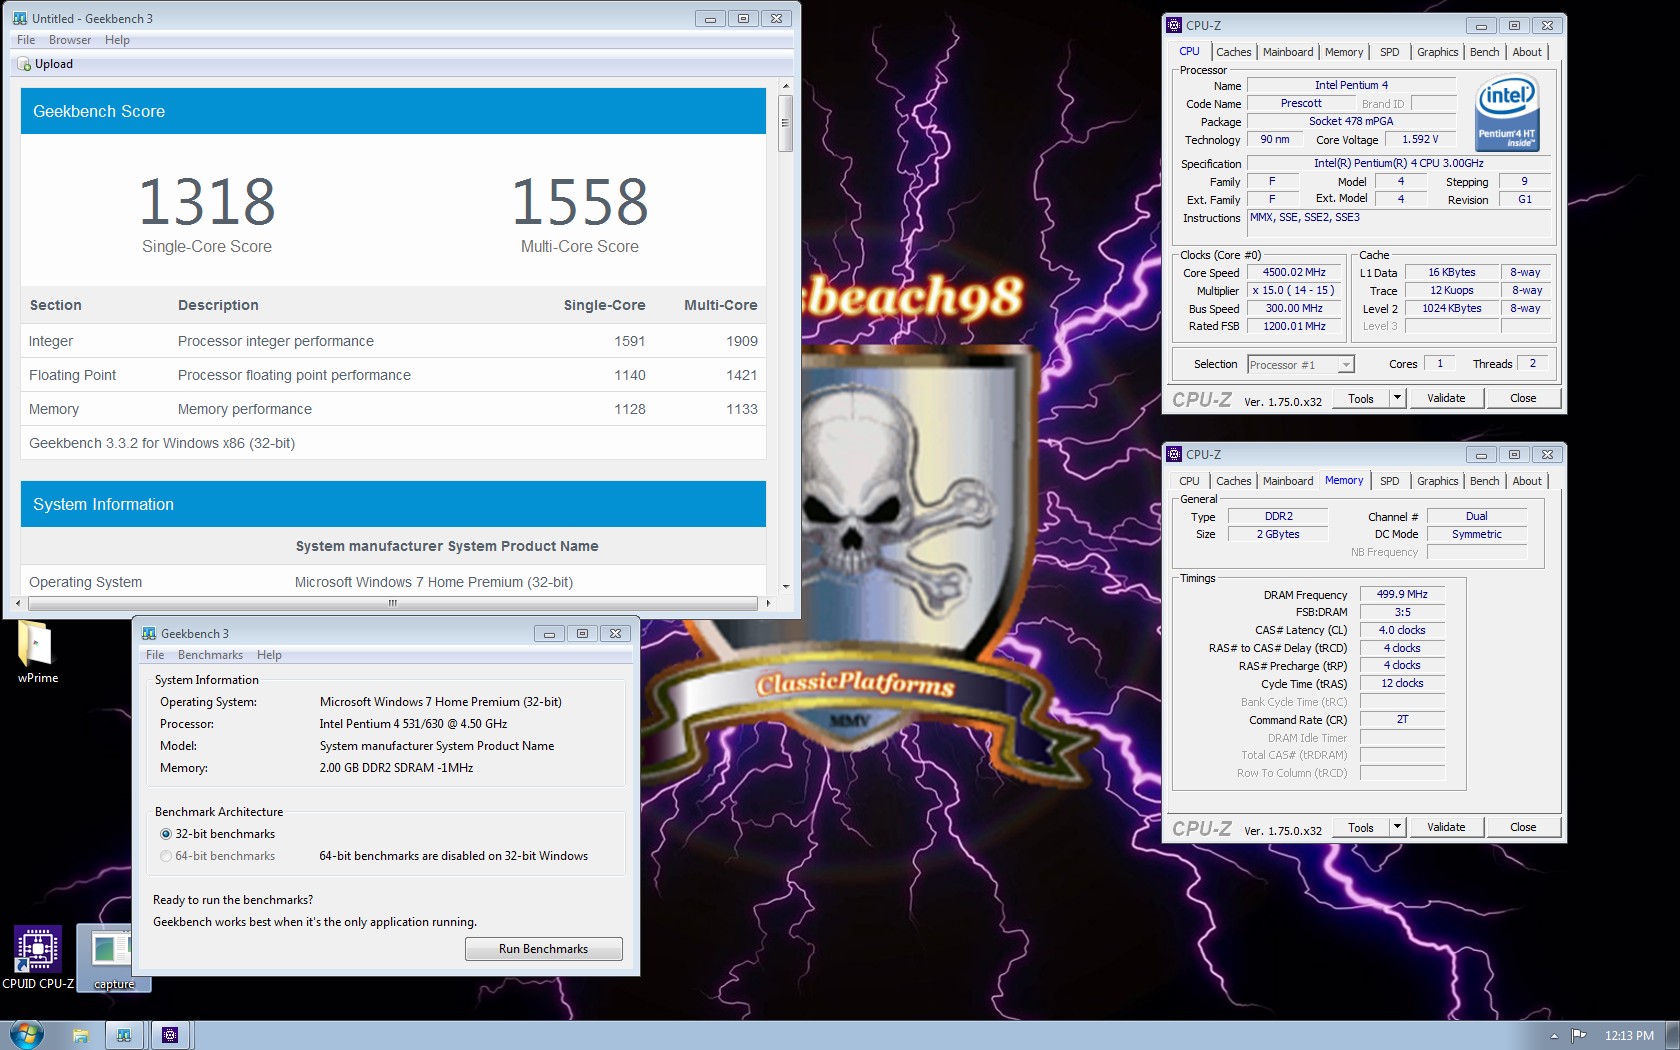Click Level 2 cache 1024 KBytes value

pos(1452,308)
